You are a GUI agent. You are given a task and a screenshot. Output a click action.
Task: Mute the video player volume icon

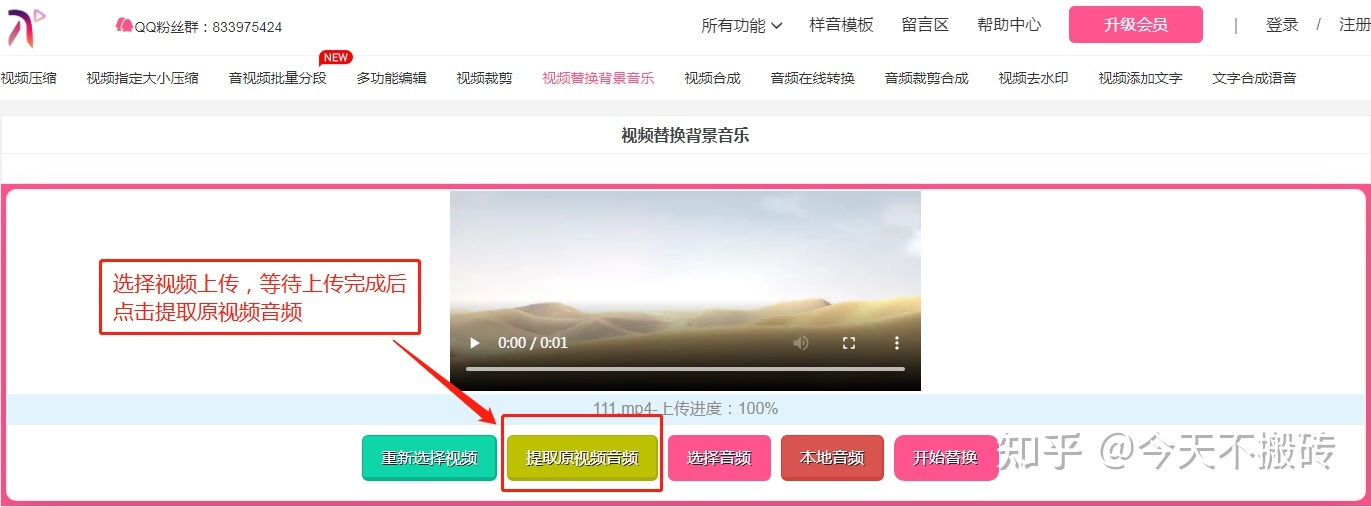pos(801,343)
